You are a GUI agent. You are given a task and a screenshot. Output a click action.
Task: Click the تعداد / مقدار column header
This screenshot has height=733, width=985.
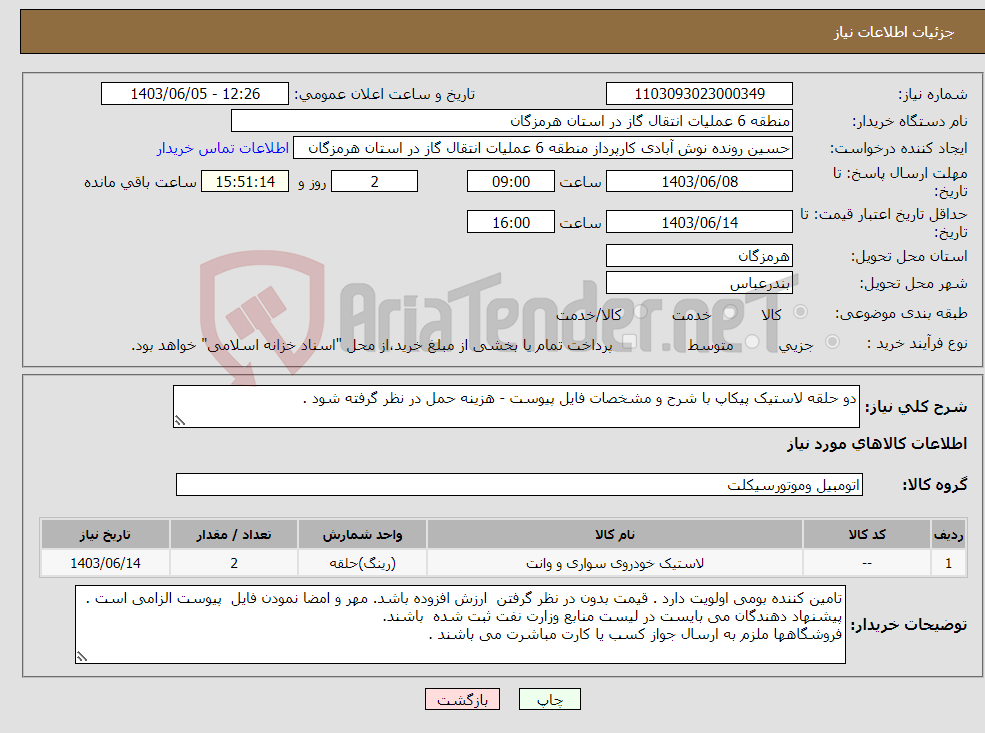tap(234, 535)
